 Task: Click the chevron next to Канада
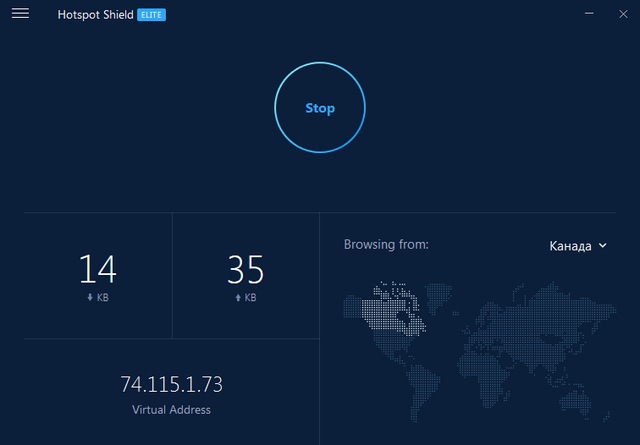pyautogui.click(x=602, y=246)
